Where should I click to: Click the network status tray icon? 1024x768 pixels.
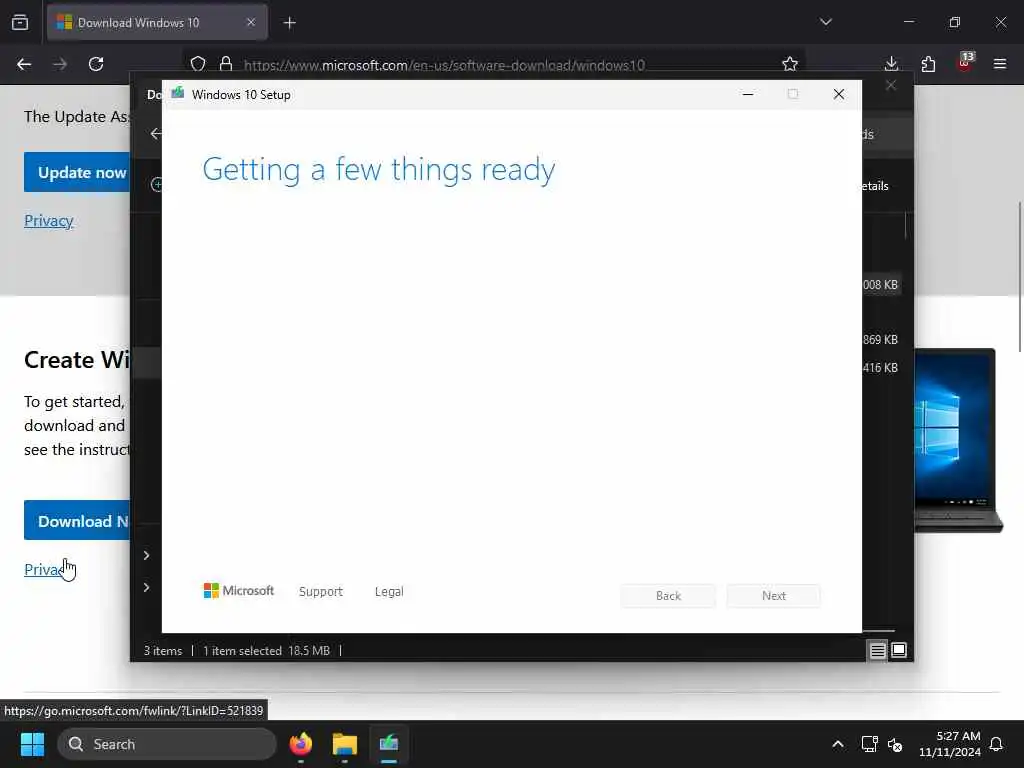pyautogui.click(x=869, y=744)
